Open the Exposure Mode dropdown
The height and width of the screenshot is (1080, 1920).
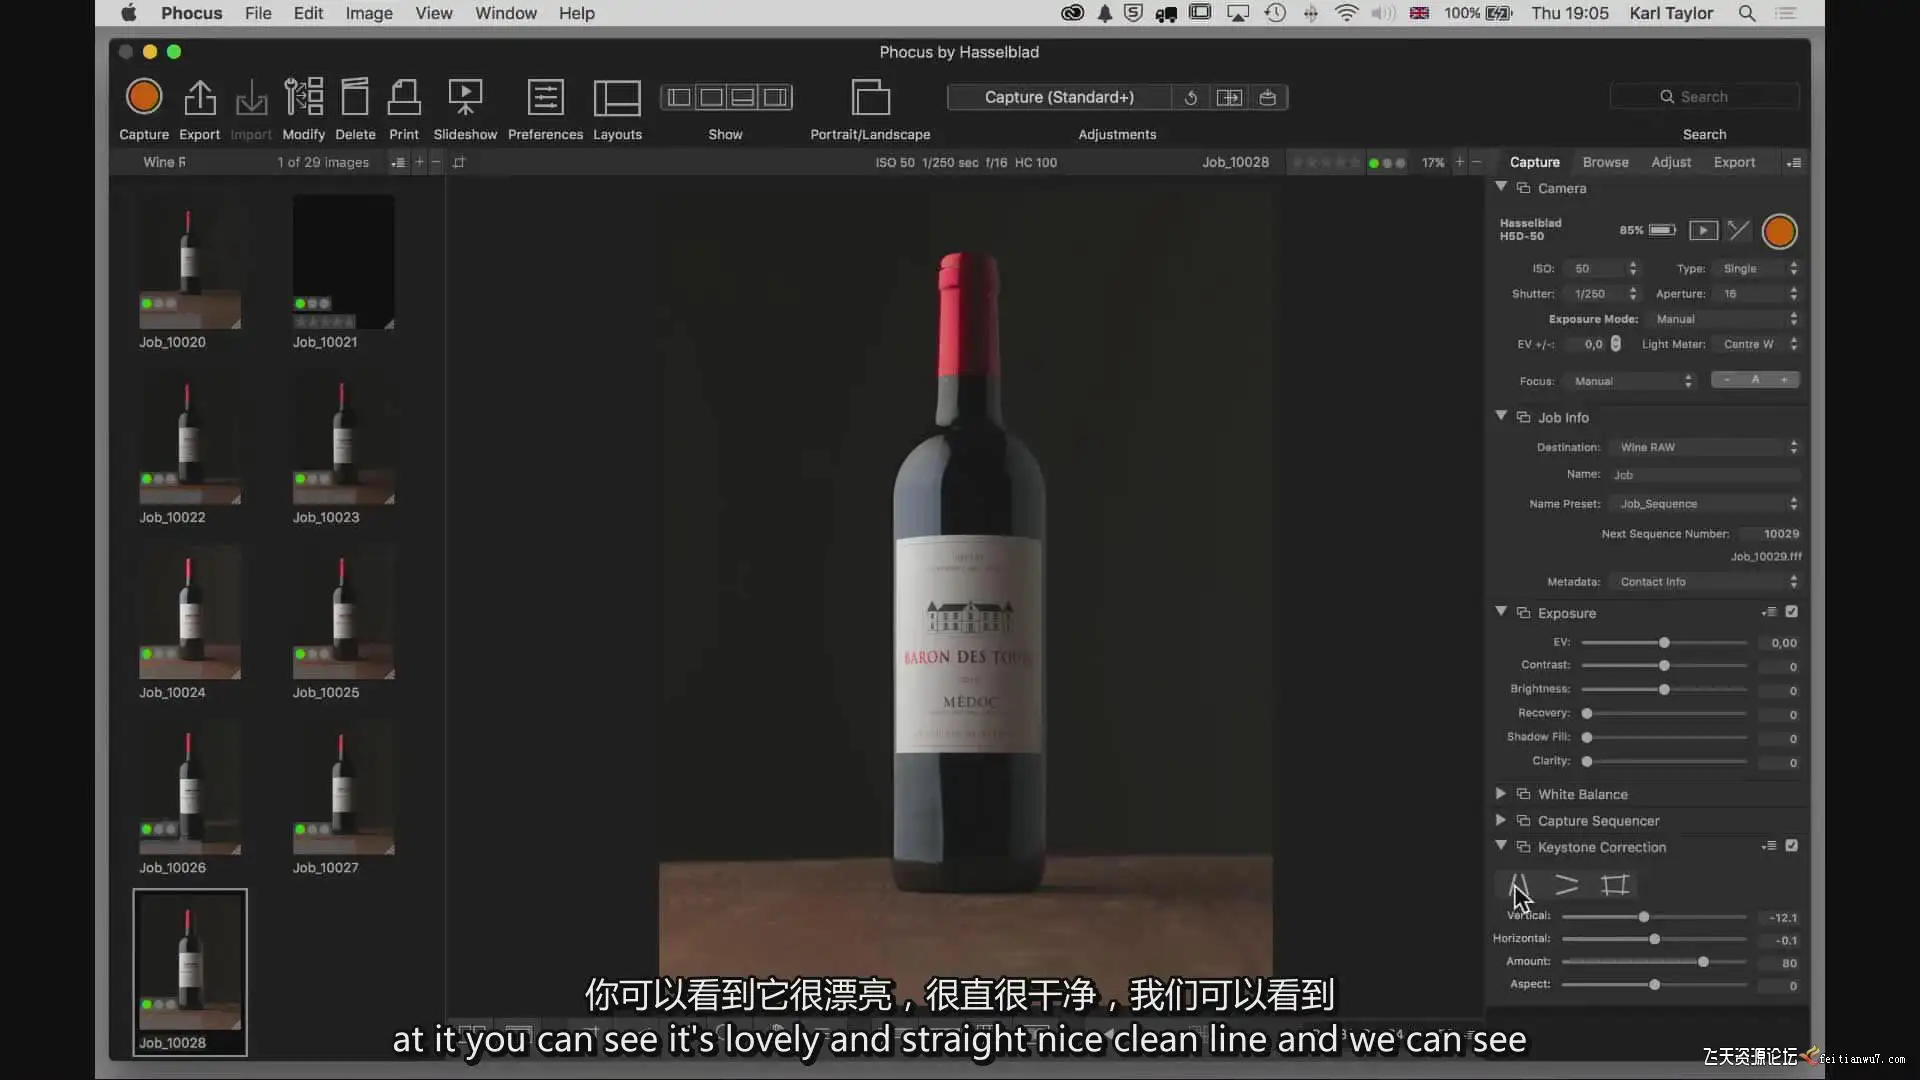[x=1724, y=319]
